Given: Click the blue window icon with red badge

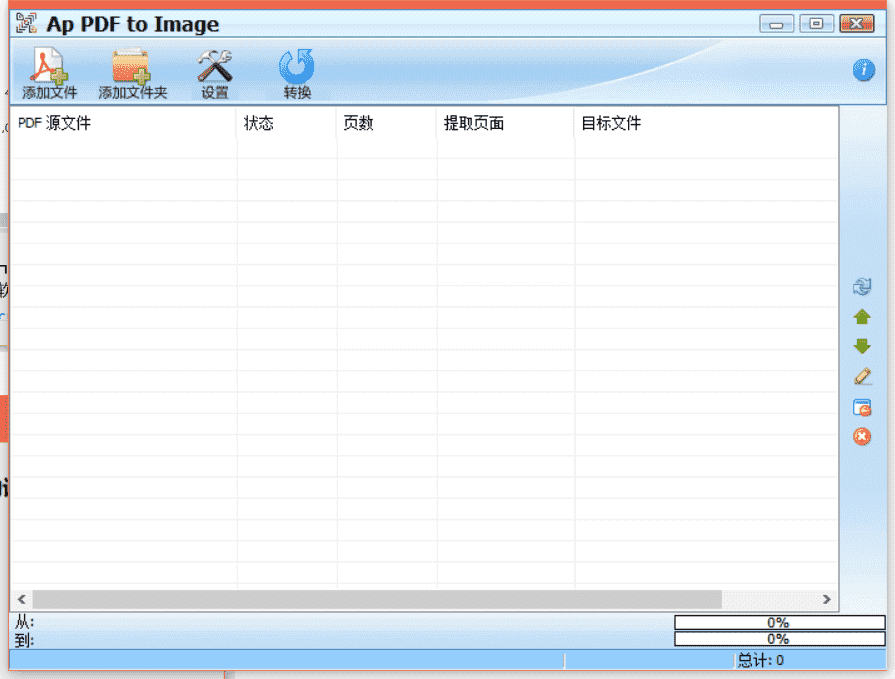Looking at the screenshot, I should (862, 407).
